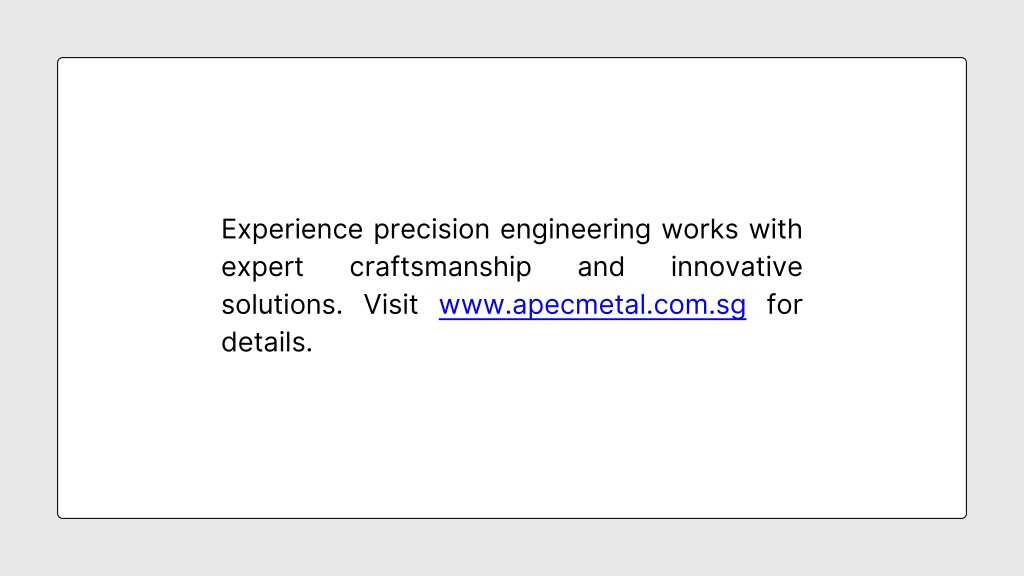Click the word "and" in the second line
This screenshot has height=576, width=1024.
pos(601,267)
